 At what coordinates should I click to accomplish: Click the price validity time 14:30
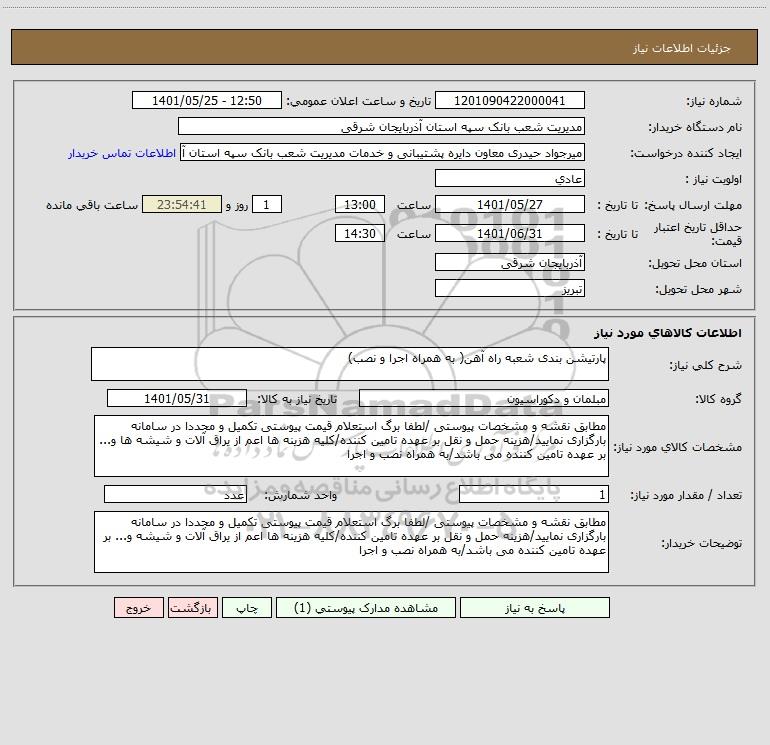pyautogui.click(x=359, y=234)
